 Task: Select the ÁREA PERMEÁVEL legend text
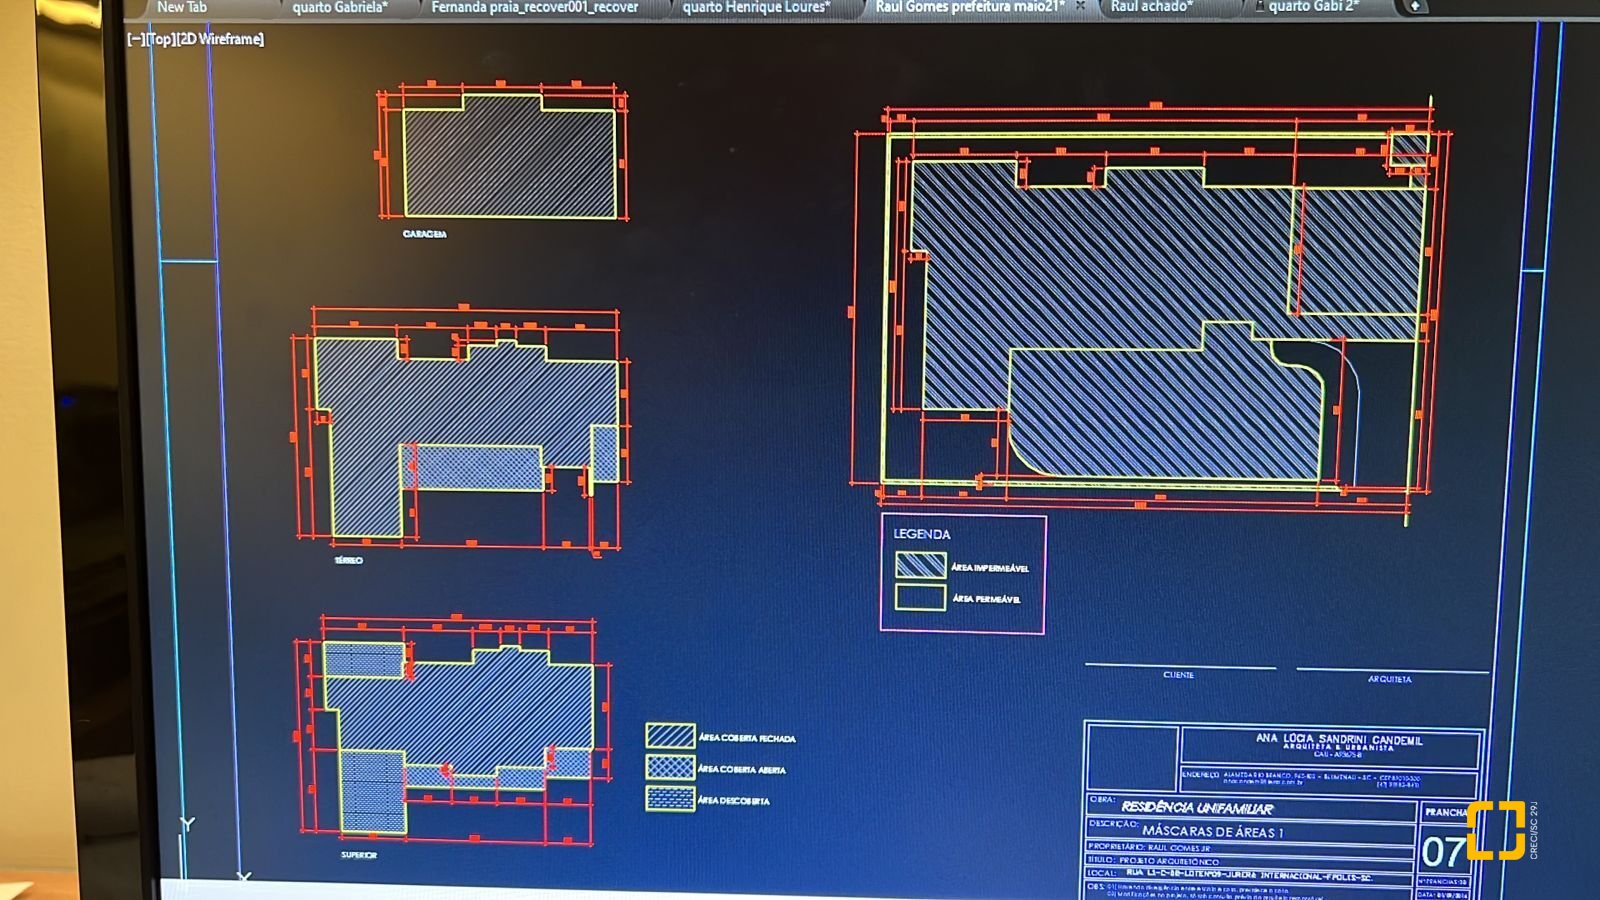click(x=986, y=599)
